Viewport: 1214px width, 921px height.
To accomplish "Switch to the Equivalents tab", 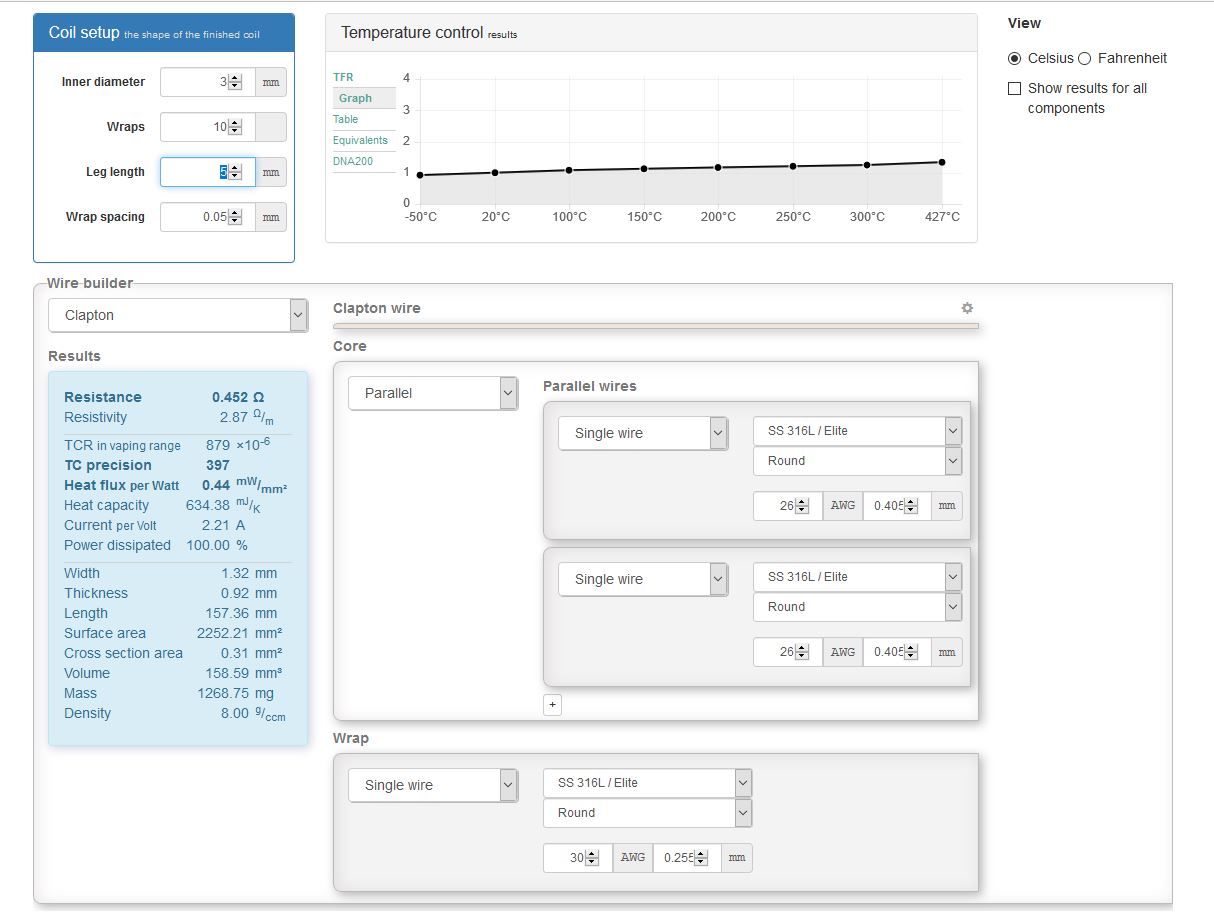I will (x=360, y=140).
